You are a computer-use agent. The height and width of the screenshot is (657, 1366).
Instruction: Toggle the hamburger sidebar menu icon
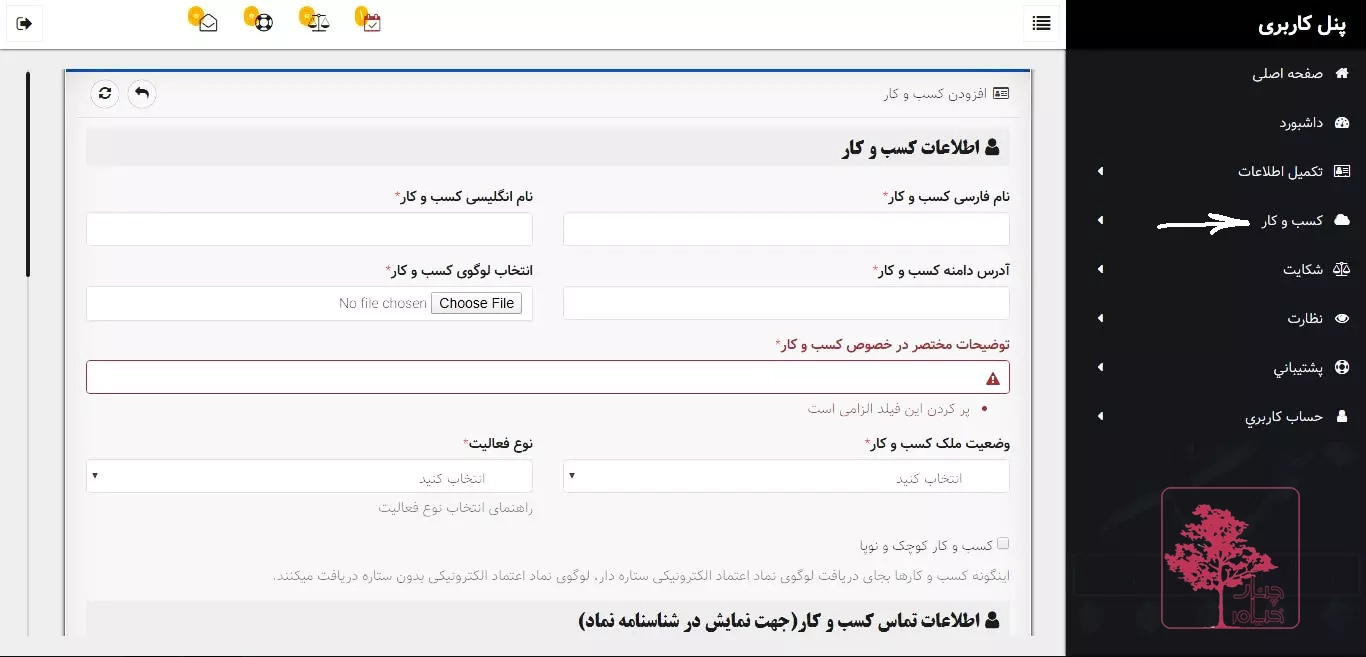point(1041,23)
